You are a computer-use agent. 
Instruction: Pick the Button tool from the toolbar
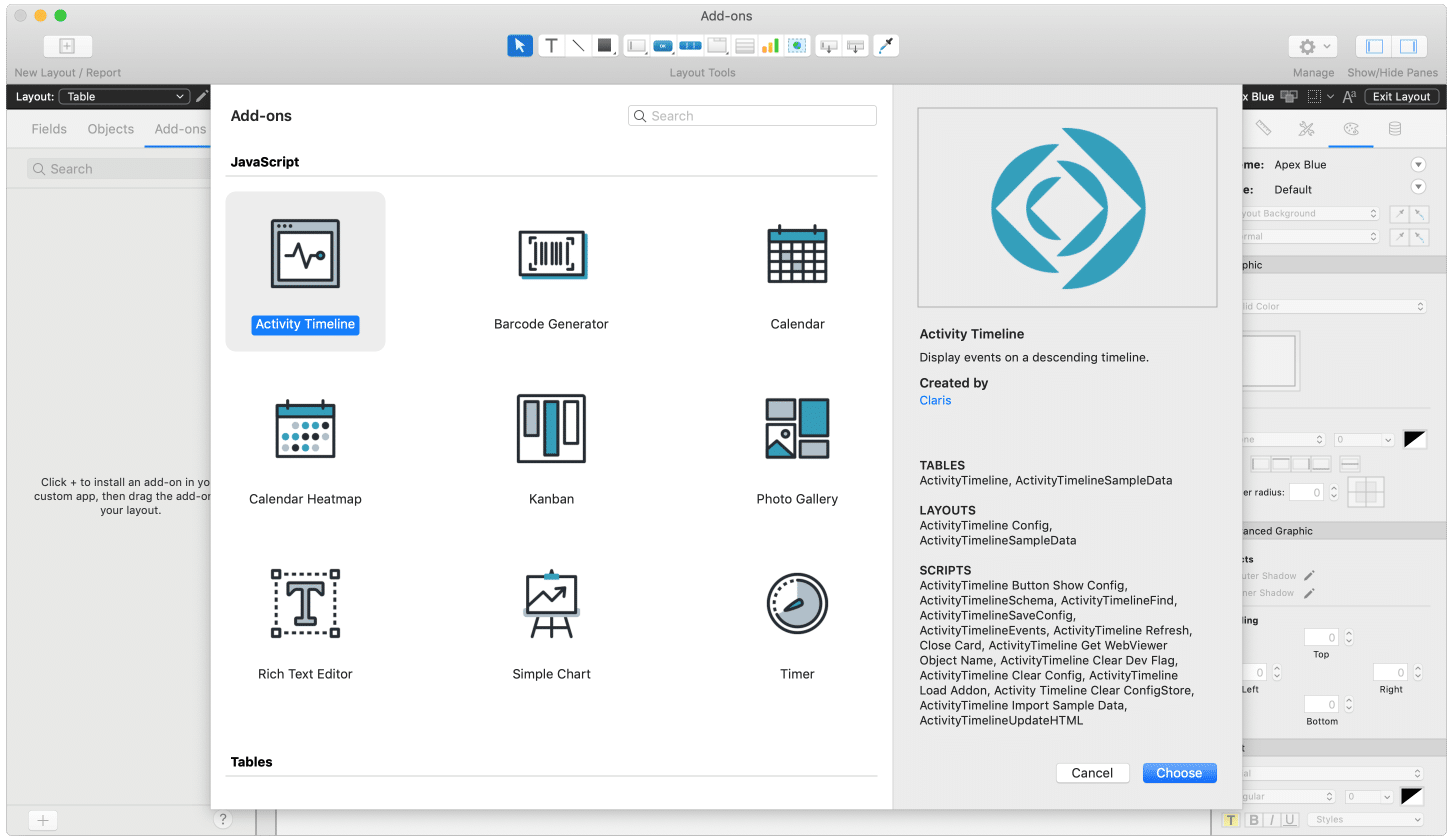pos(663,45)
